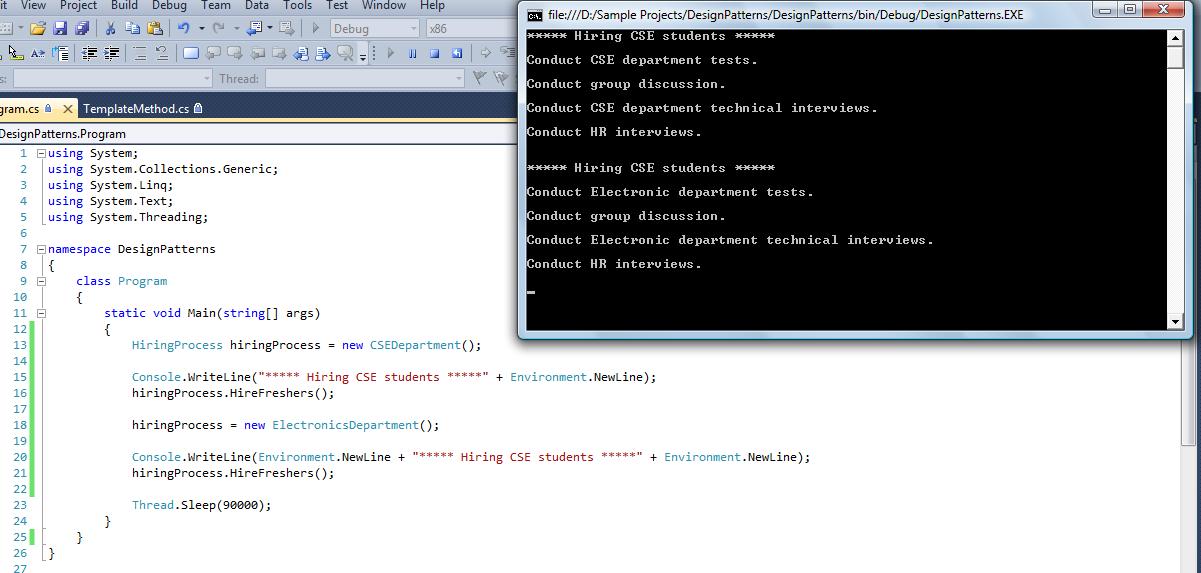Cut selection using the scissors icon
The height and width of the screenshot is (573, 1201).
[x=110, y=29]
